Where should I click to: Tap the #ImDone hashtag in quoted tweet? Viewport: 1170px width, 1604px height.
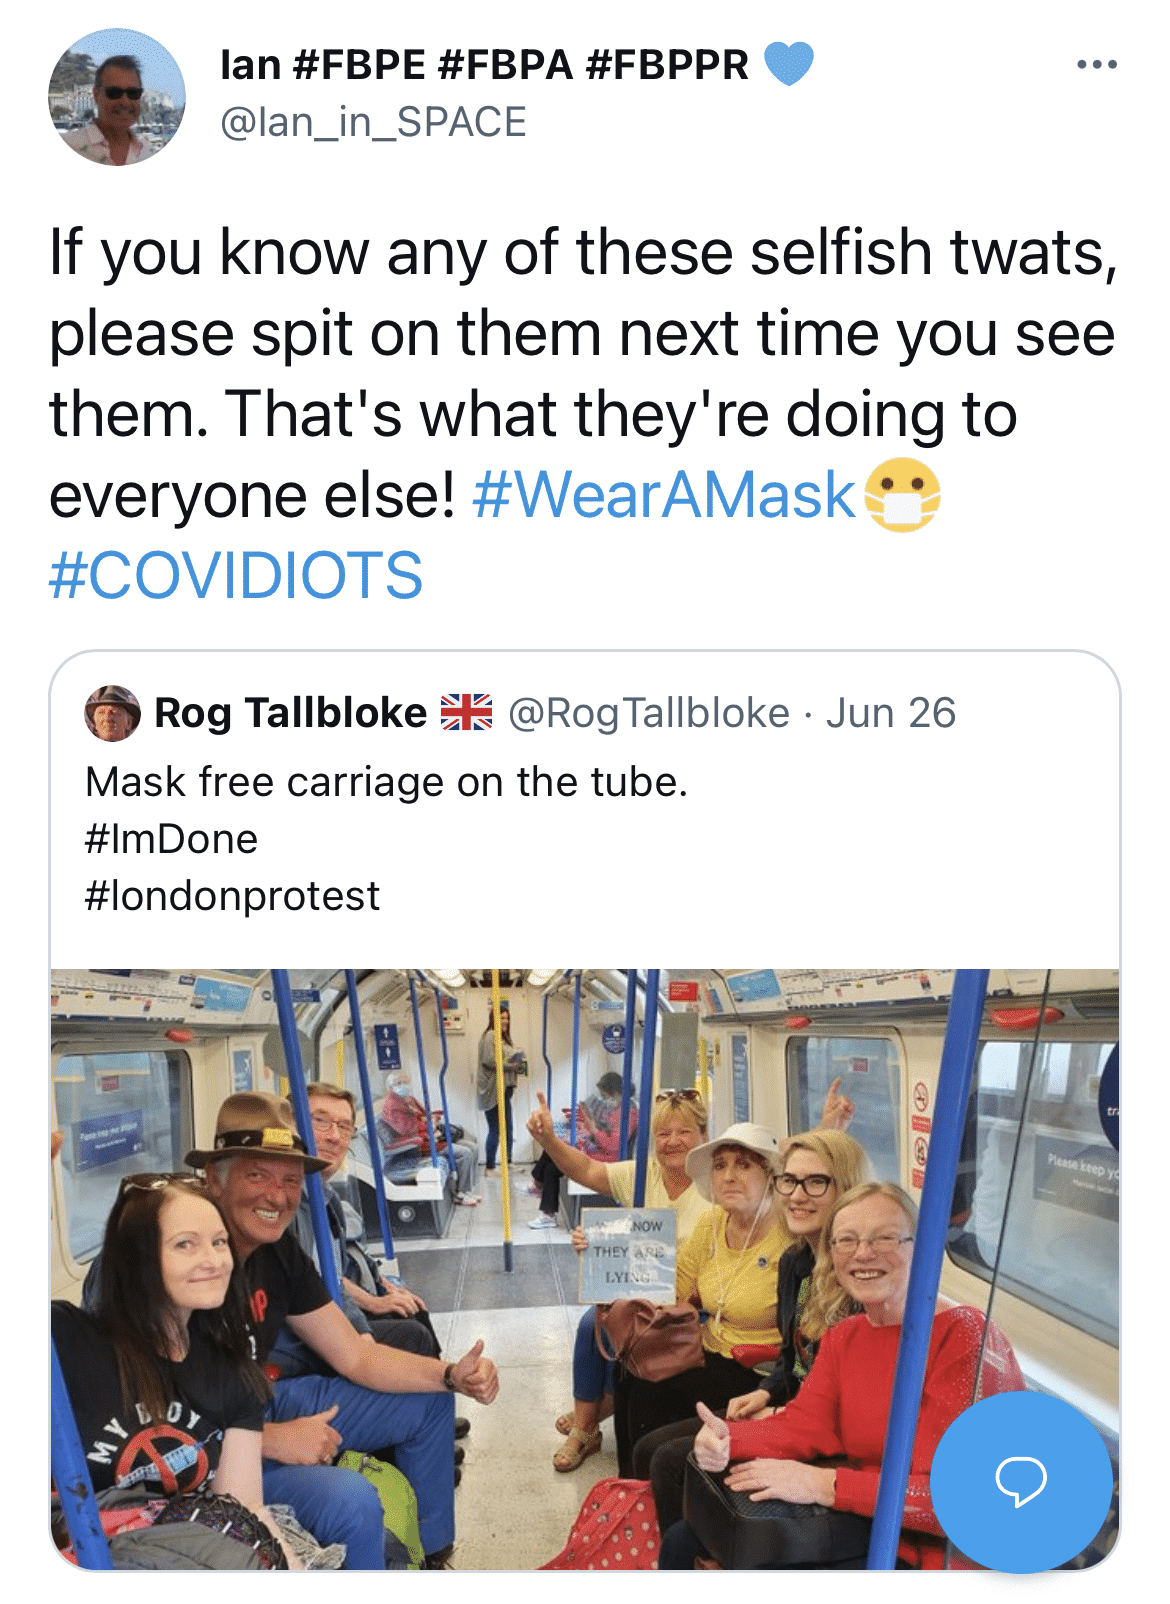tap(172, 839)
